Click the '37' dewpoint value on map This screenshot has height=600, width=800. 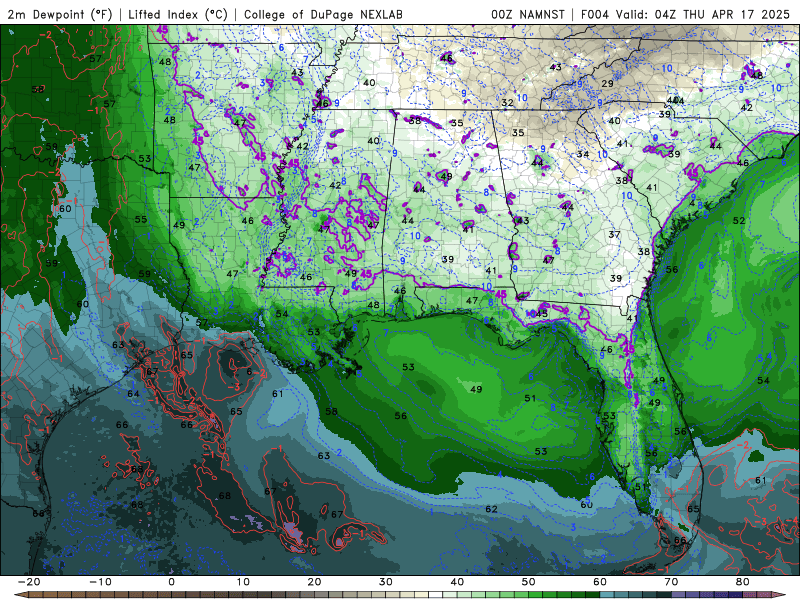[x=614, y=234]
